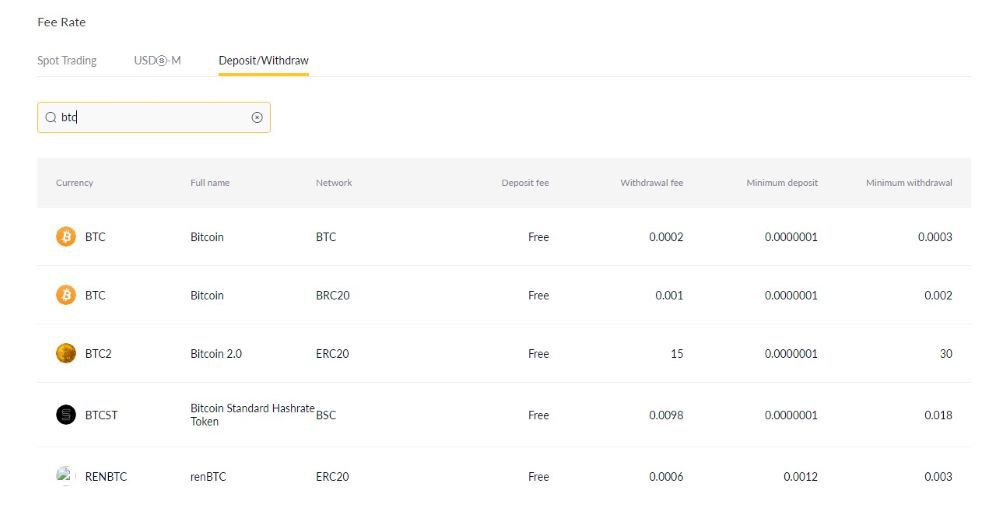Click the Currency column header
1000x505 pixels.
[75, 183]
